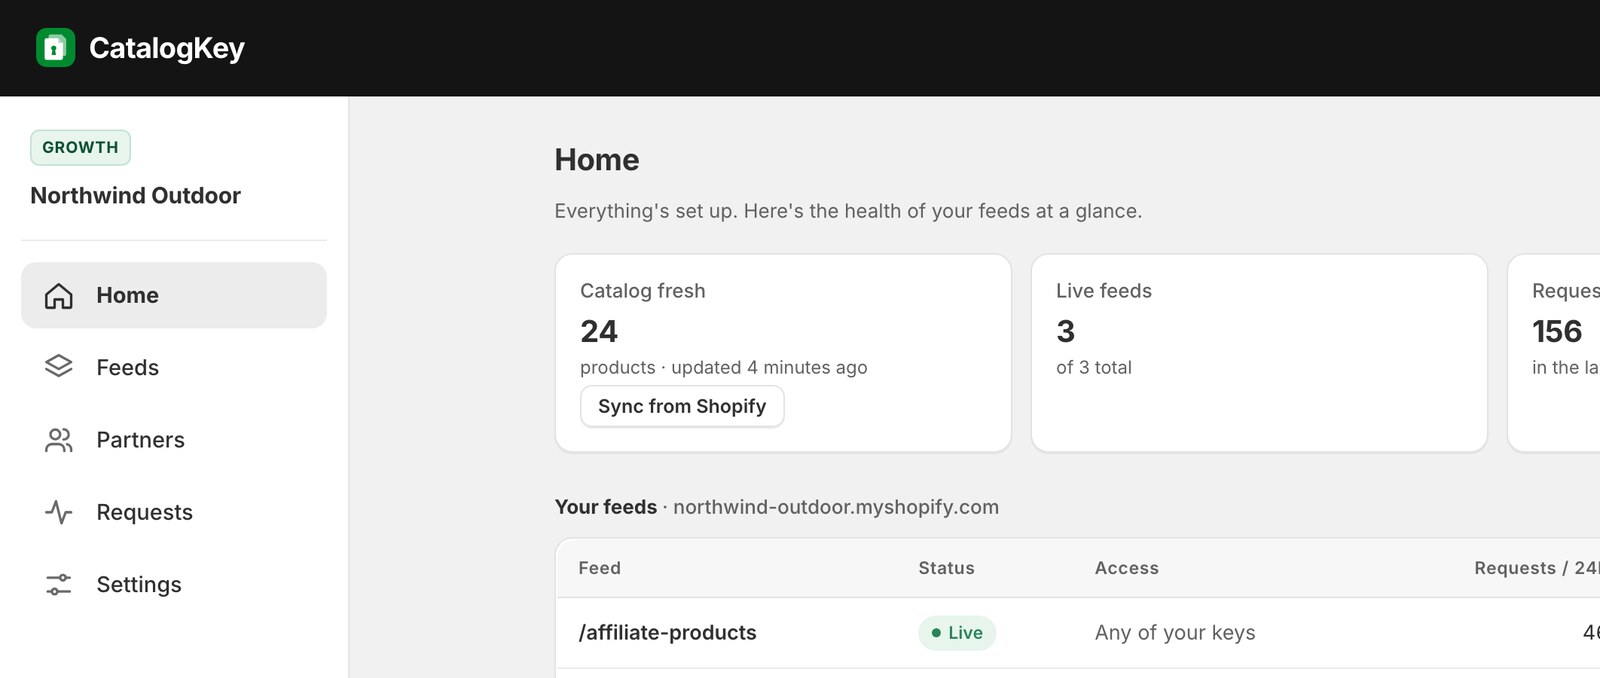Click the GROWTH plan badge

[80, 147]
